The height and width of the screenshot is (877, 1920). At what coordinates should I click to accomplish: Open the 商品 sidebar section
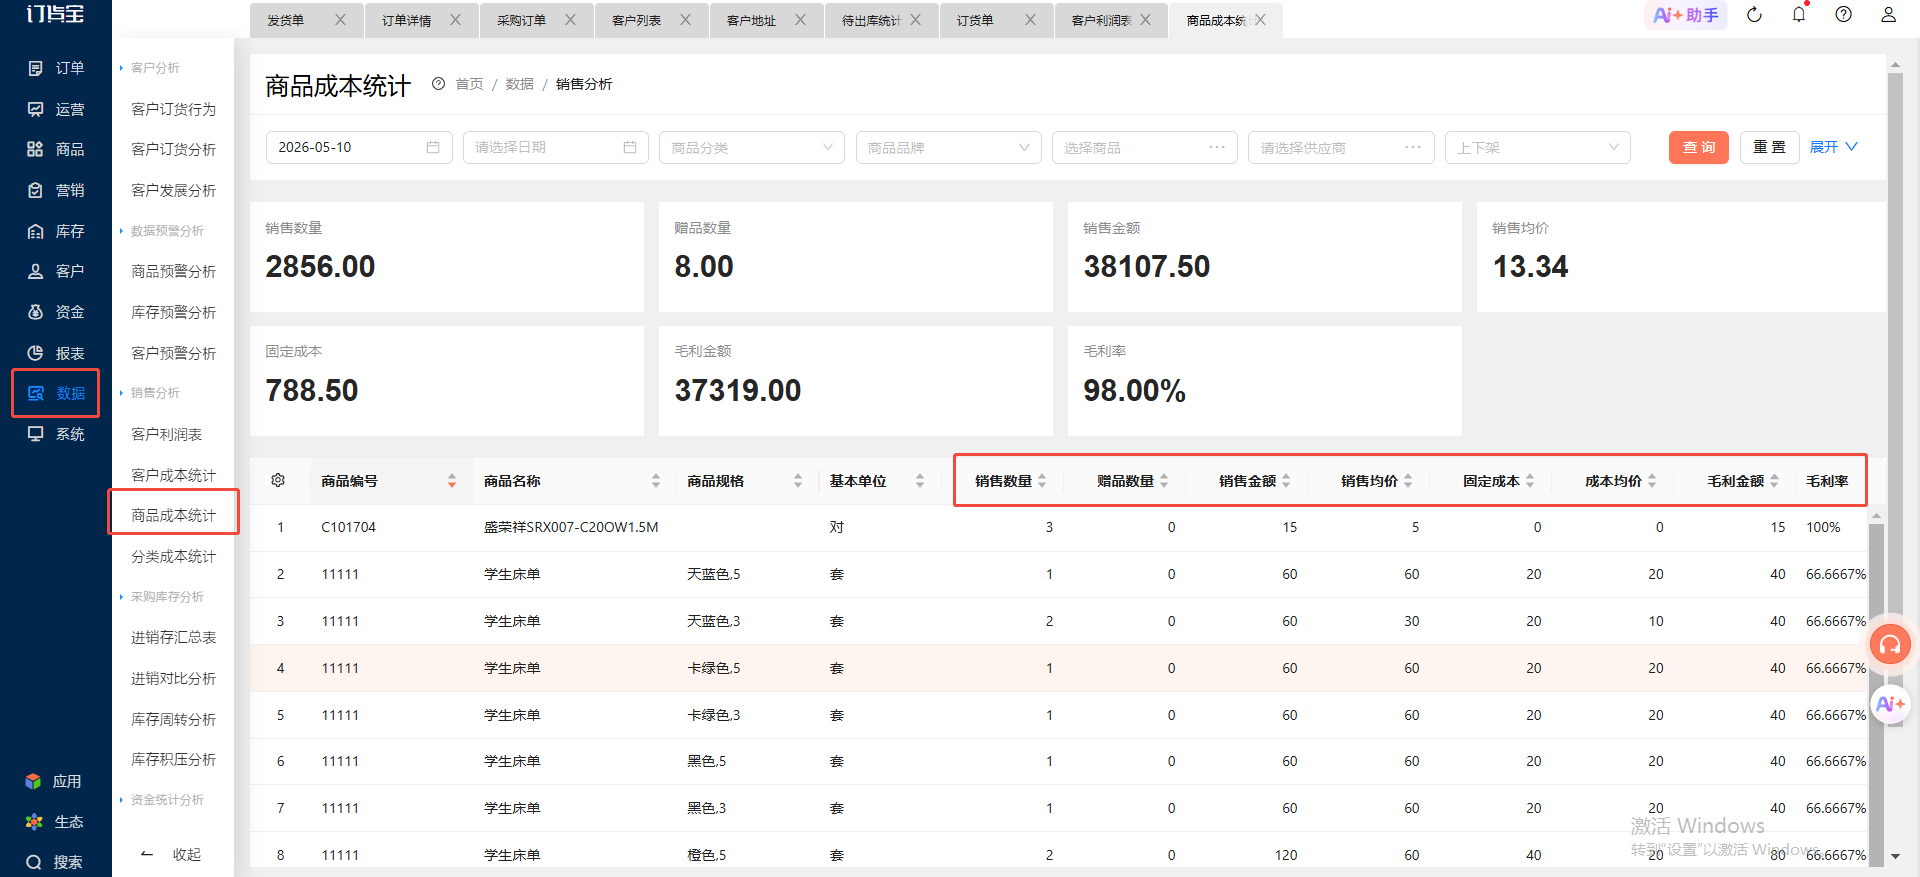tap(56, 149)
